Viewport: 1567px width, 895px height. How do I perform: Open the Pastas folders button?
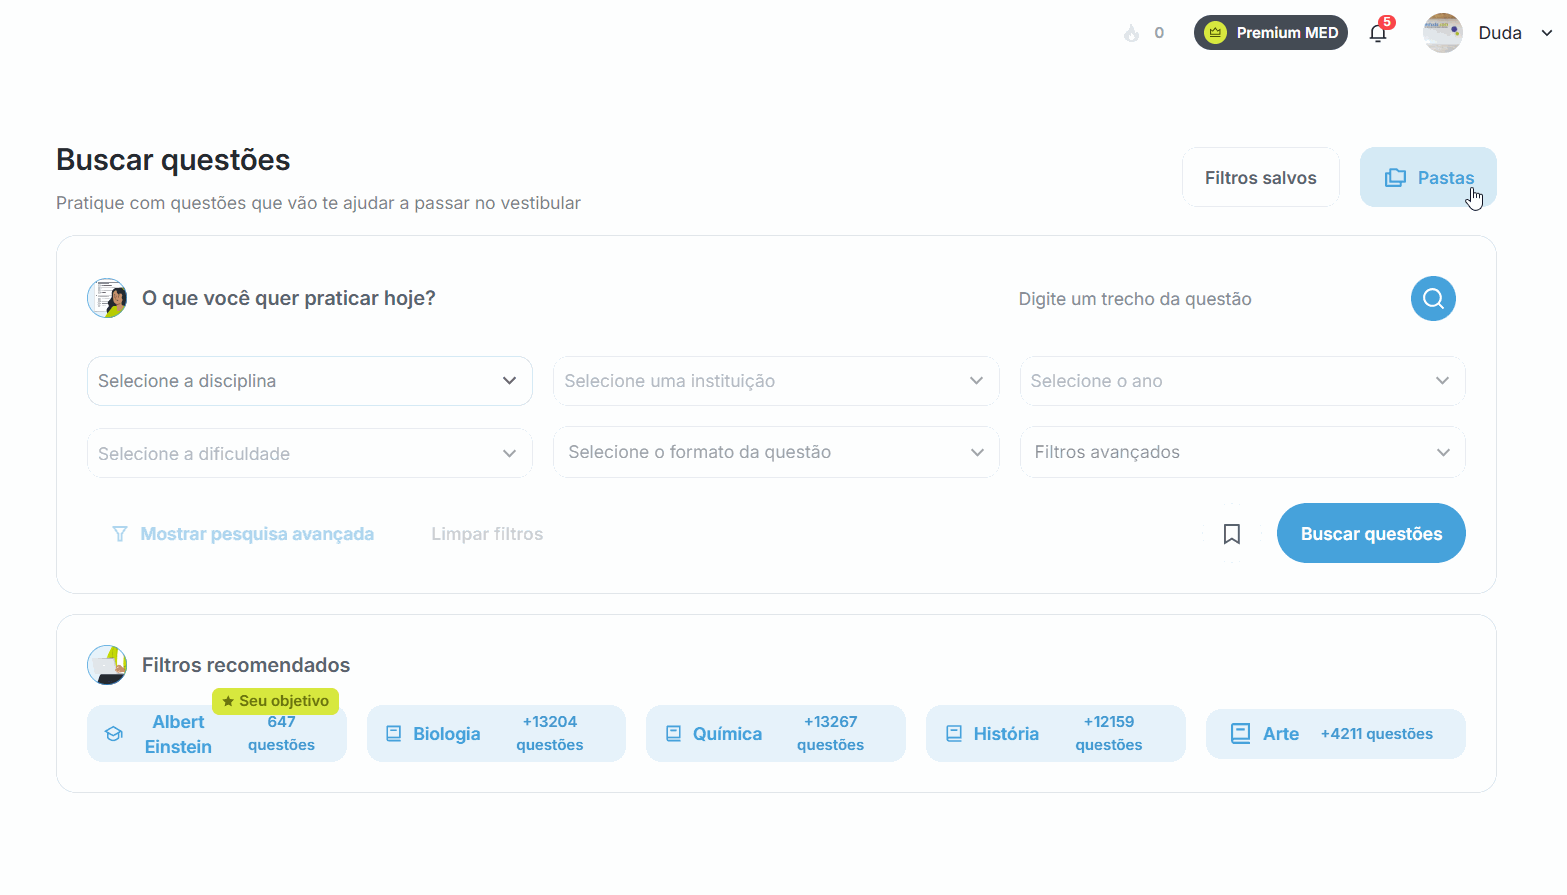pos(1428,178)
